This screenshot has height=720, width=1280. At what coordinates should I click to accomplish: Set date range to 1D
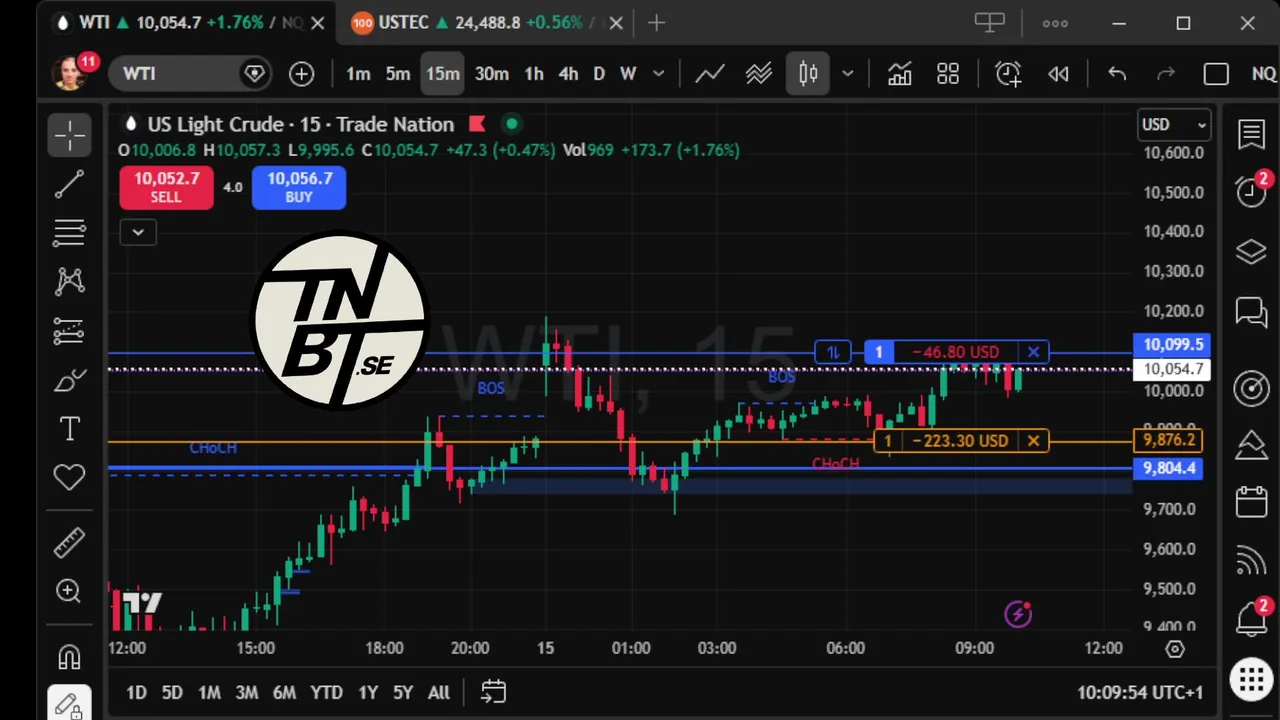tap(136, 692)
